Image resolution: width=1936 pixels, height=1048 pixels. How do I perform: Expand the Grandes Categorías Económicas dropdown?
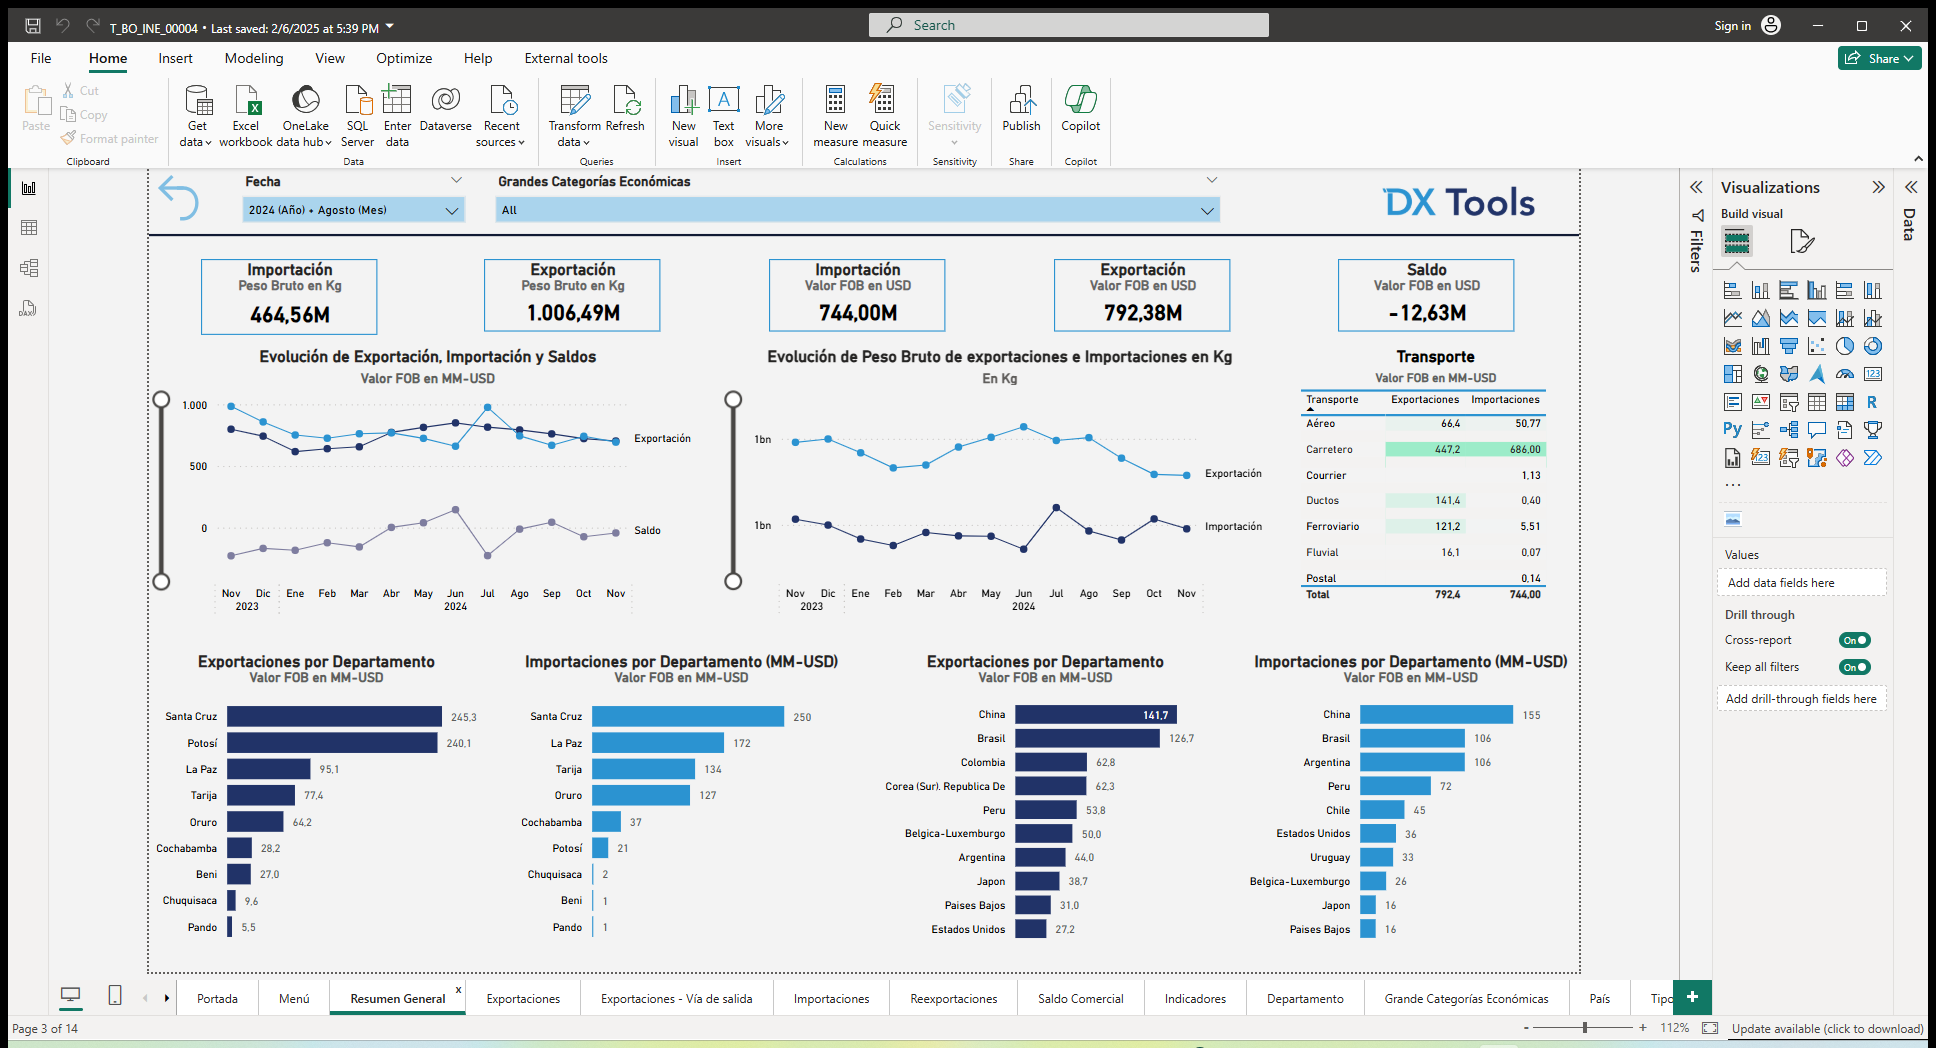(1207, 210)
